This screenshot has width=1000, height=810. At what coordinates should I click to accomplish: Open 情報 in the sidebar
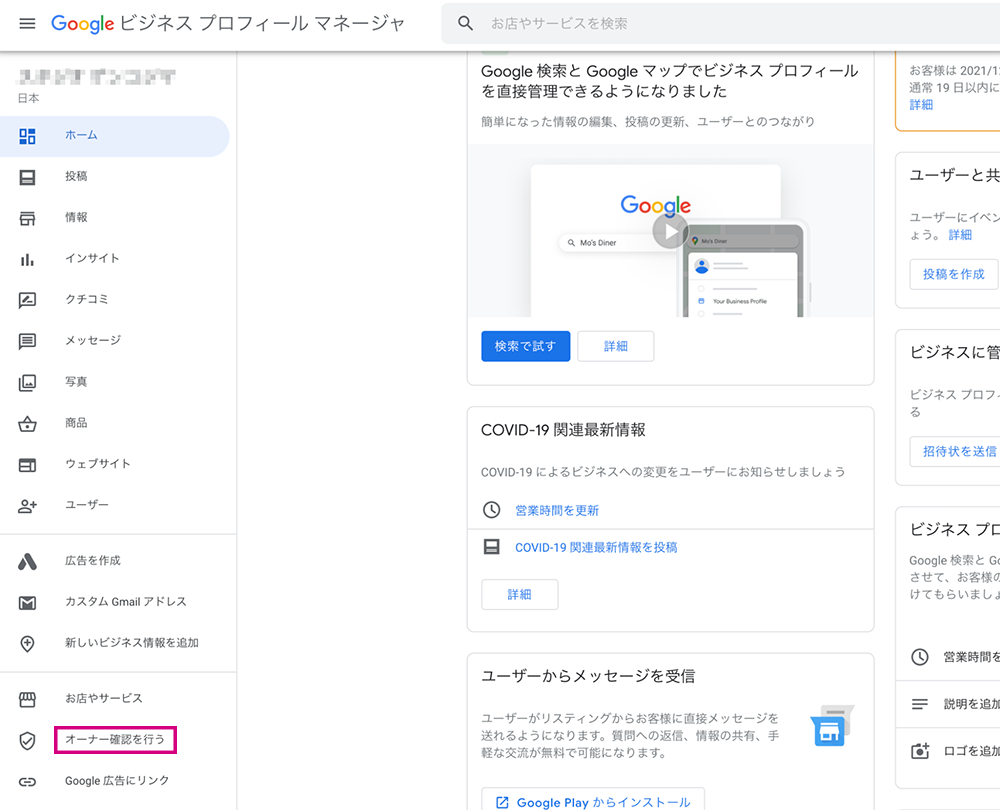coord(115,217)
